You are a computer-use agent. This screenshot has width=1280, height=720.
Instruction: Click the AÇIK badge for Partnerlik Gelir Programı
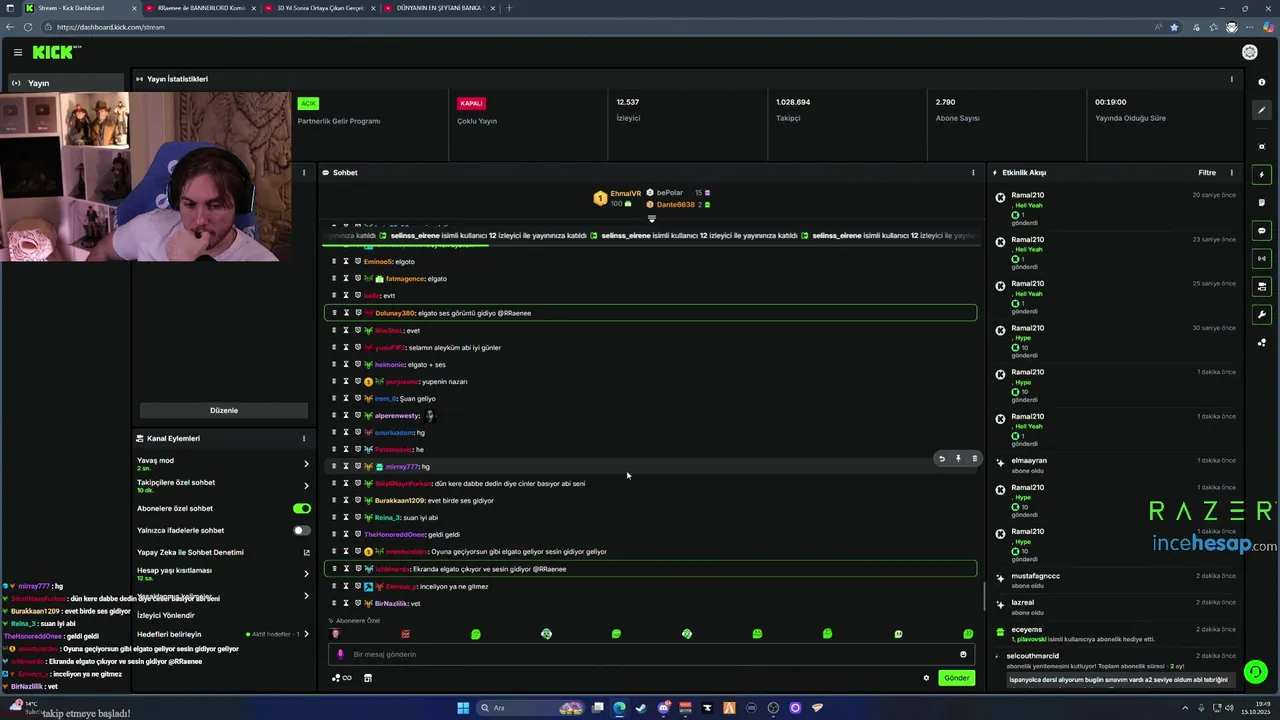(308, 103)
